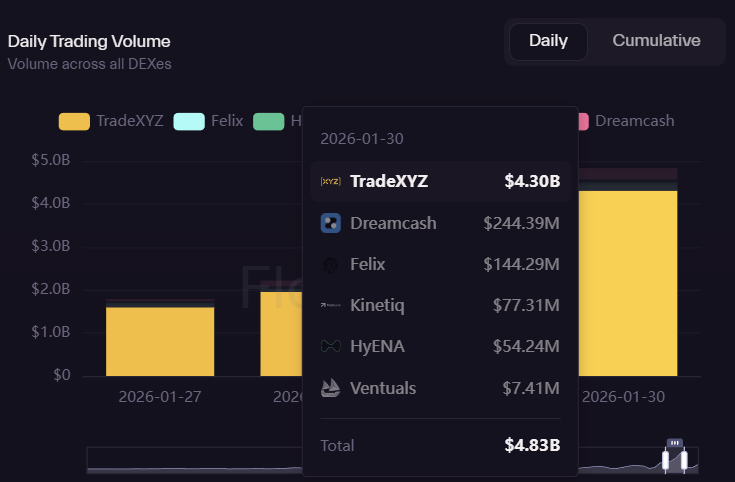
Task: Click the Dreamcash logo icon in tooltip
Action: [330, 223]
